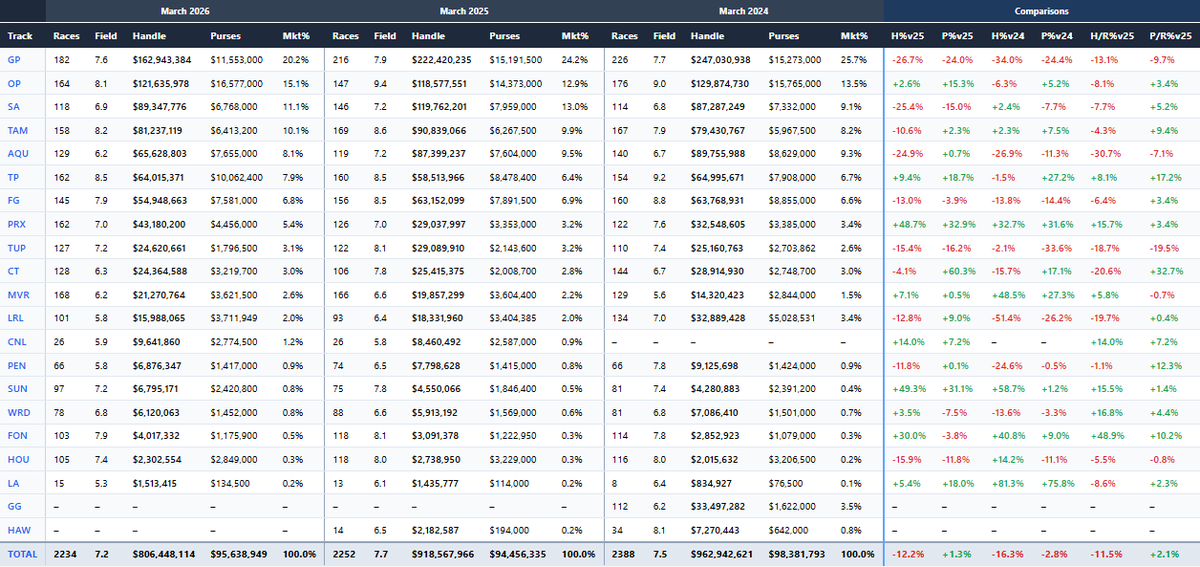This screenshot has width=1200, height=567.
Task: Click LA comparison value +81.3%
Action: click(1006, 481)
